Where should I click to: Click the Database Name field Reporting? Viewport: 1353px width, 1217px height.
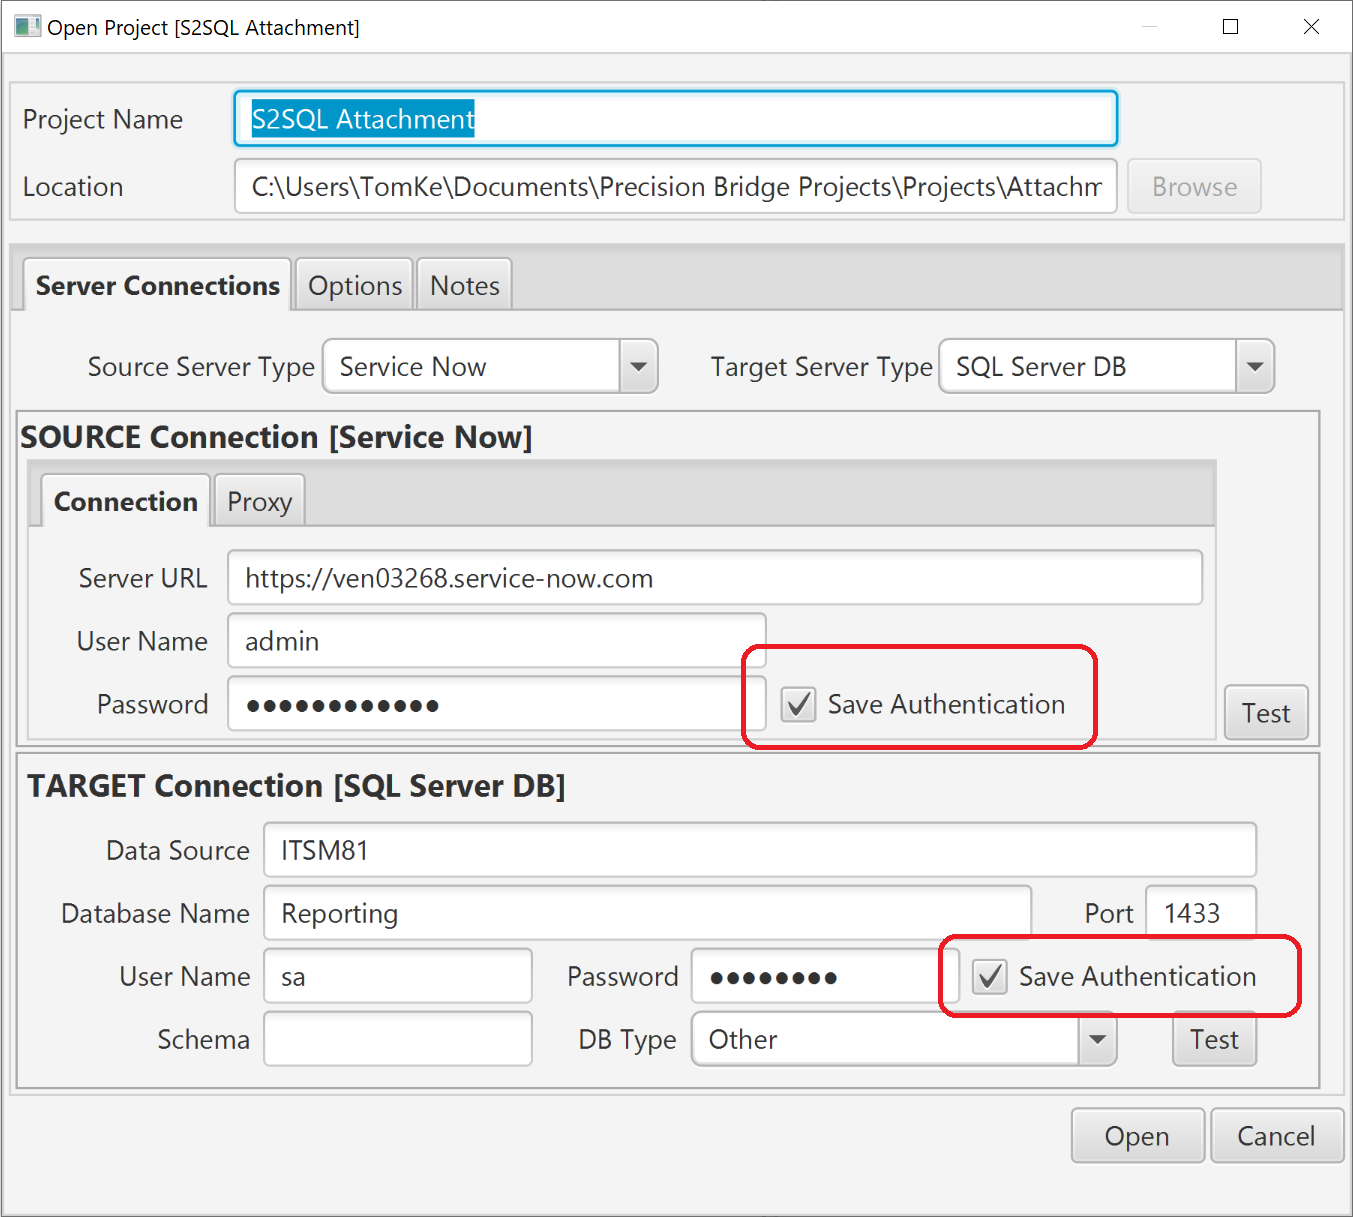(647, 913)
